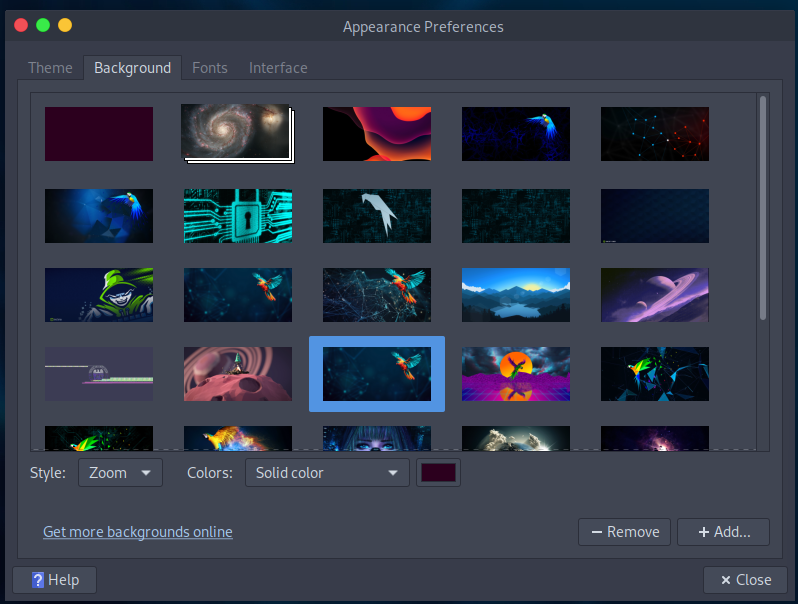
Task: Click the wallpaper list vertical scrollbar
Action: click(763, 208)
